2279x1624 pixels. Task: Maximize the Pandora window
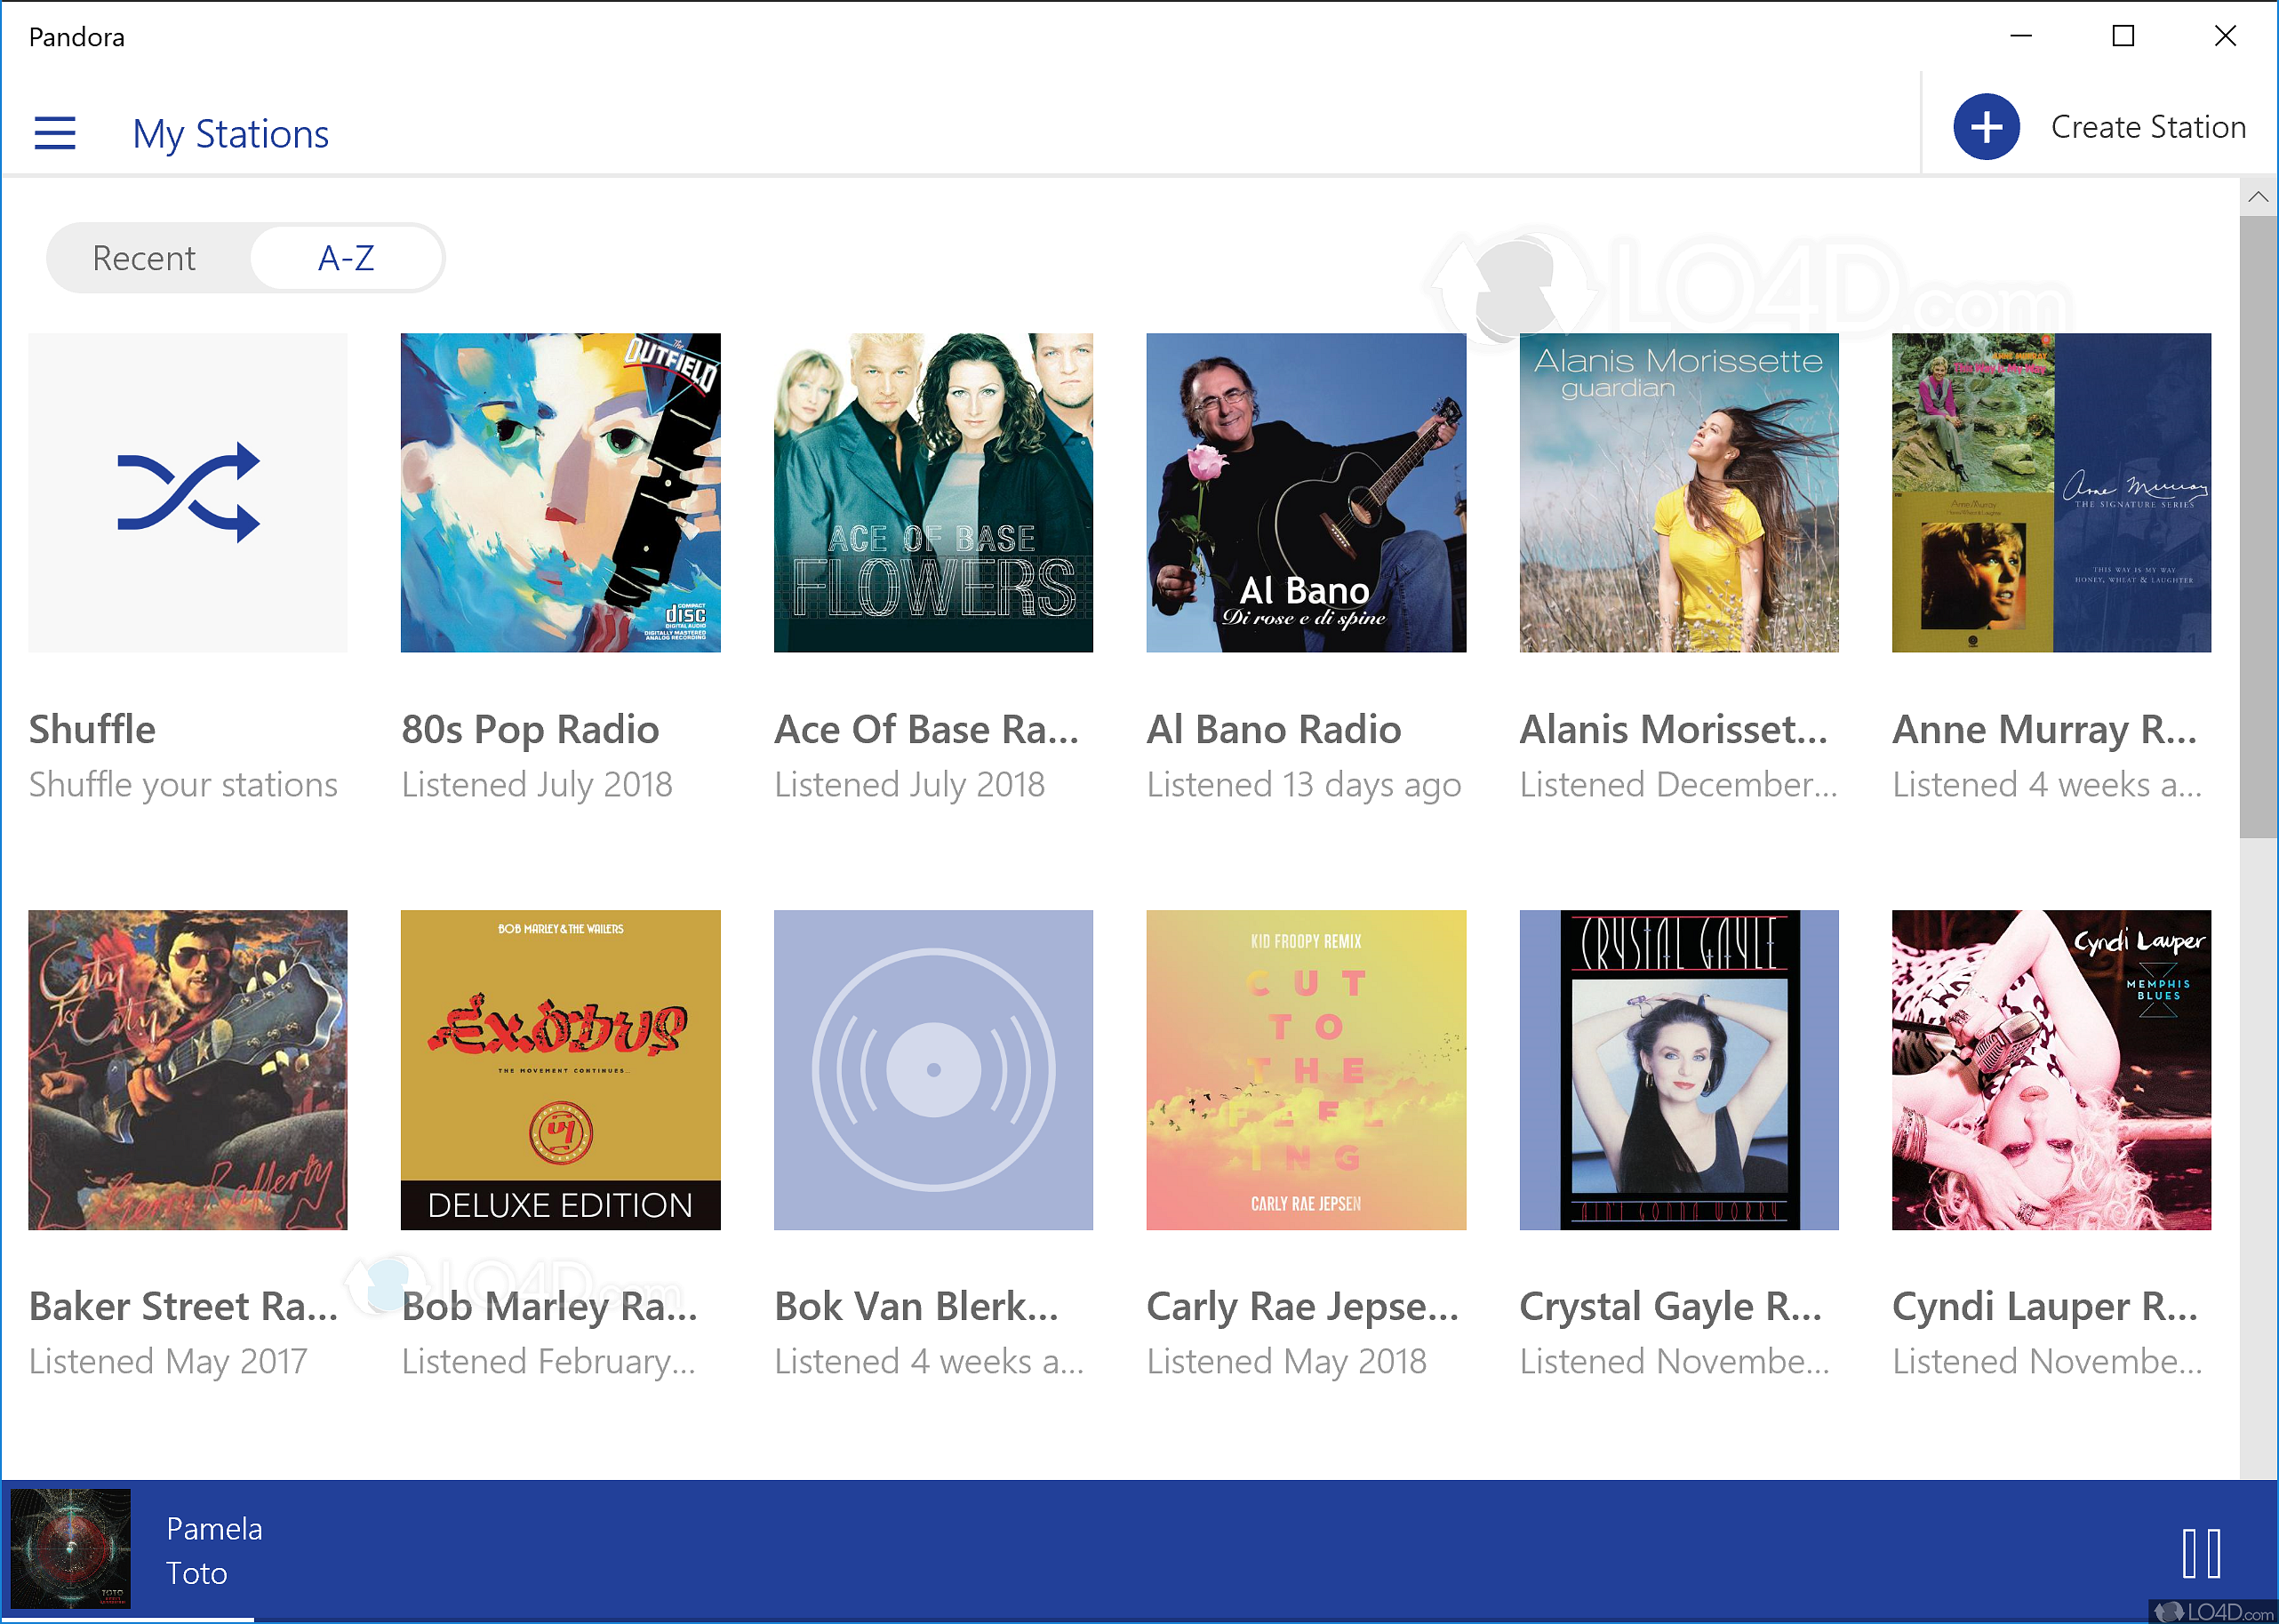pos(2123,36)
